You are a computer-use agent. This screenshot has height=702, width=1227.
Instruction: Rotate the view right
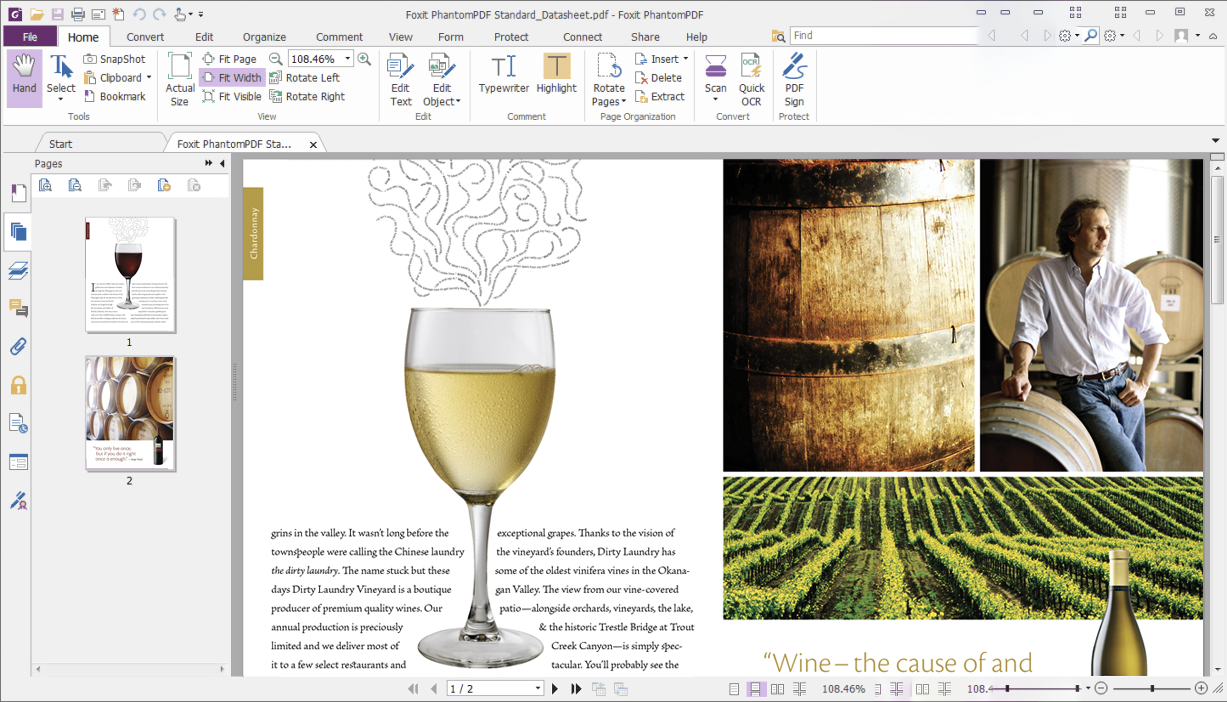[x=307, y=97]
